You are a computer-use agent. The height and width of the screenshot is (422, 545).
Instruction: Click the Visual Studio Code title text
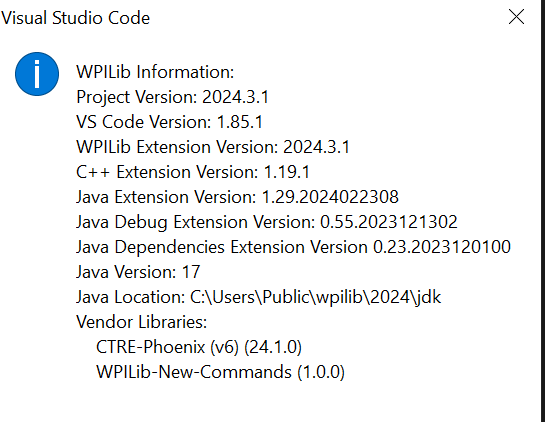[x=75, y=18]
